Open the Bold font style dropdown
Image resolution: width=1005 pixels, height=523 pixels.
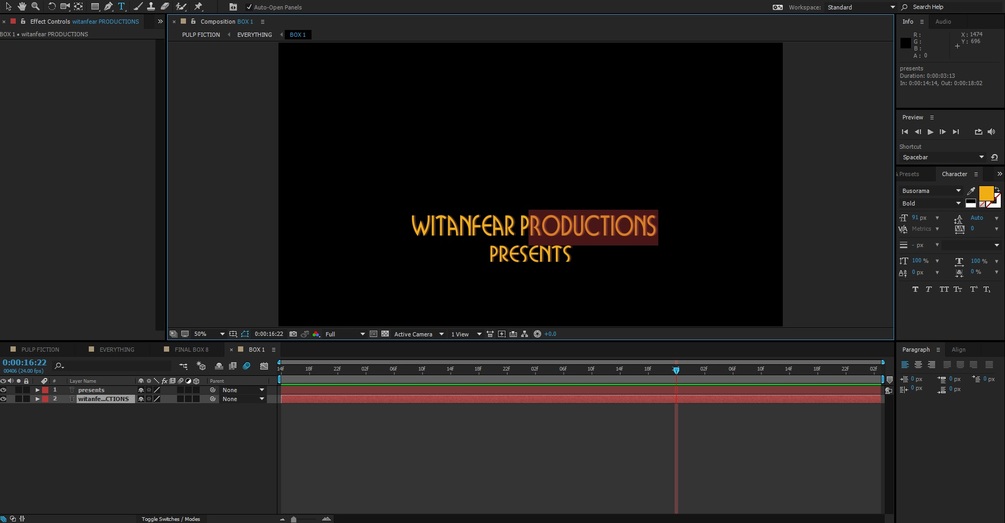click(931, 203)
